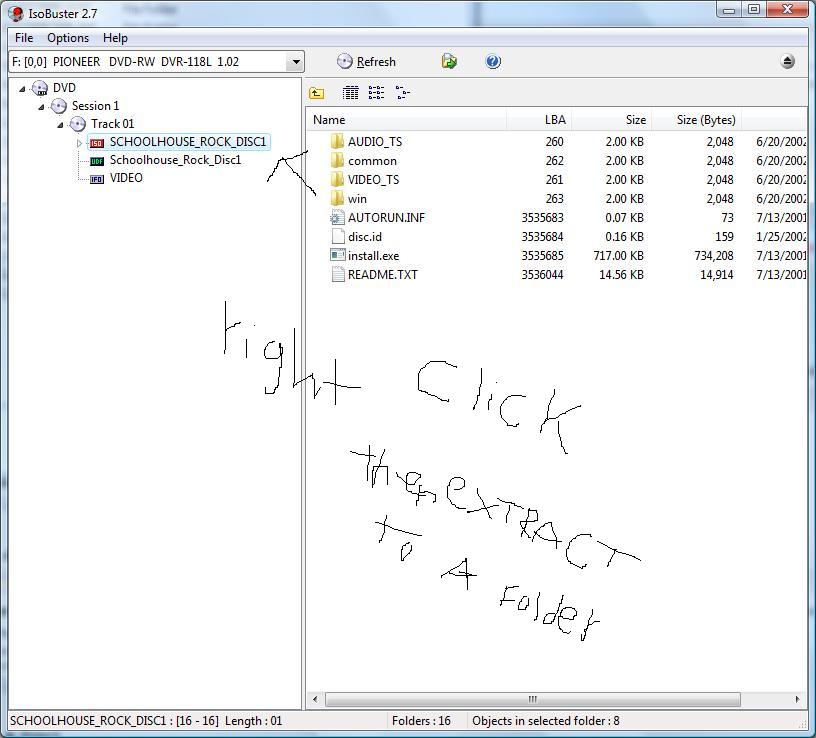
Task: Switch to tree-style view icon
Action: pos(402,93)
